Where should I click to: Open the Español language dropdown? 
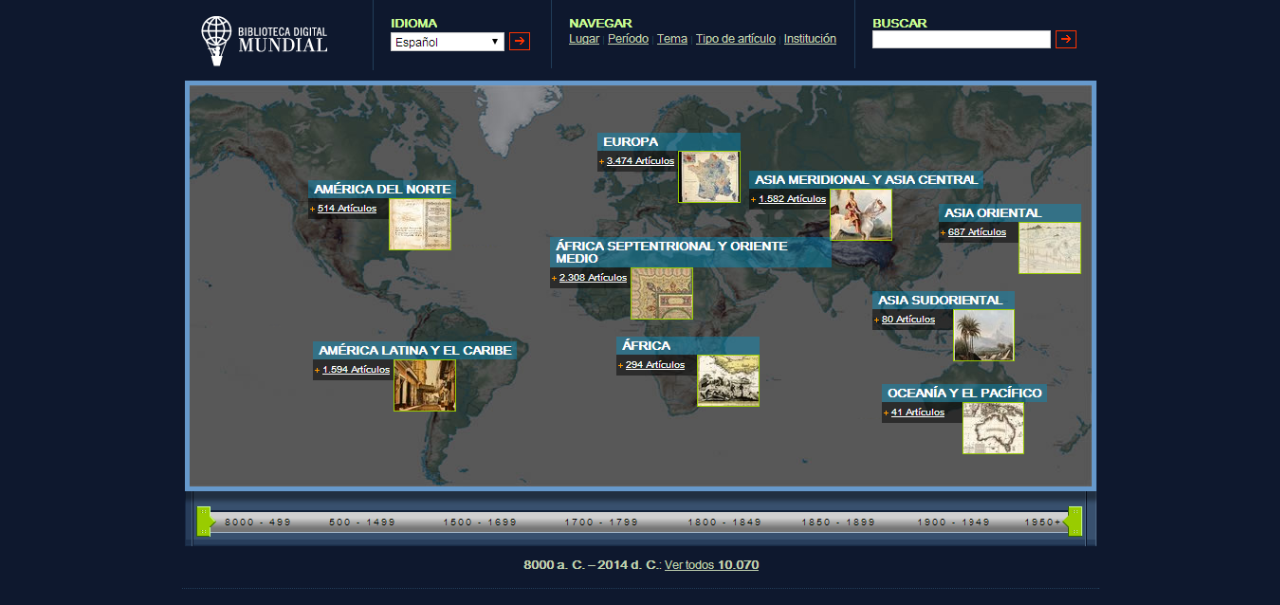click(447, 42)
